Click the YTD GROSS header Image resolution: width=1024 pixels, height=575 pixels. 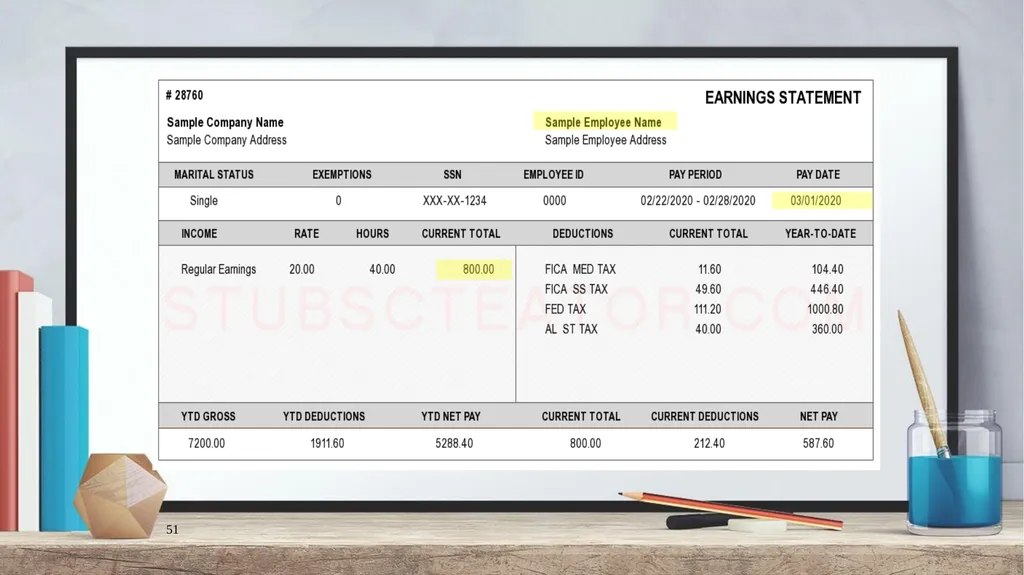click(x=208, y=416)
